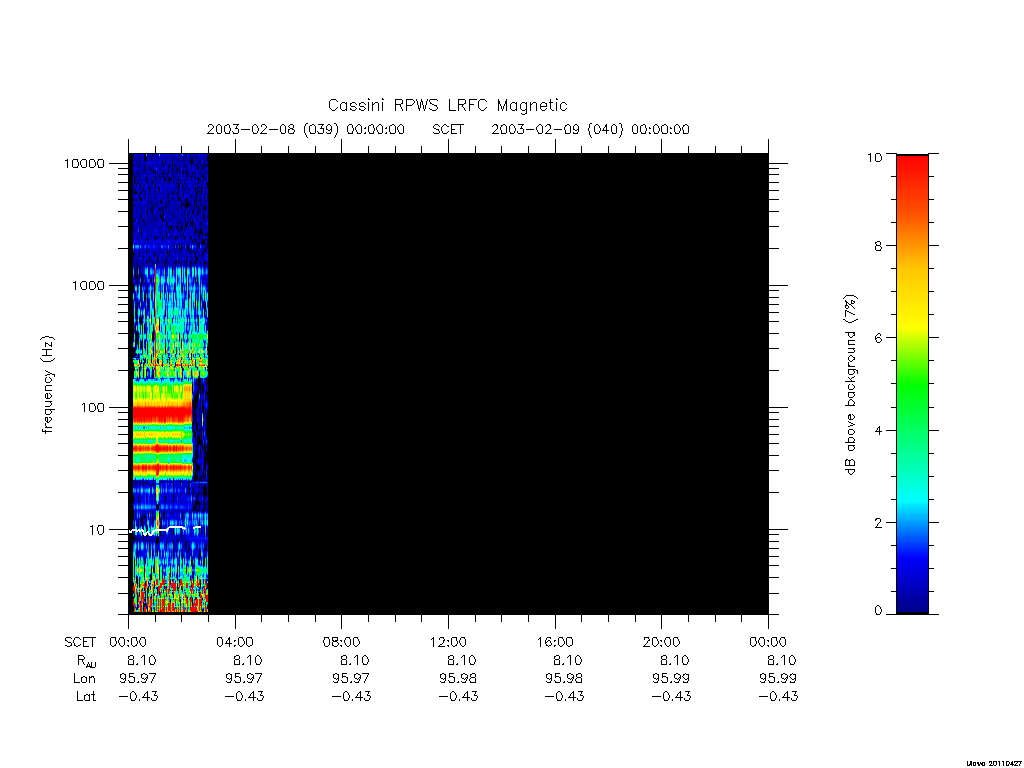This screenshot has height=768, width=1024.
Task: Click the white trace line near 10 Hz
Action: click(x=165, y=530)
